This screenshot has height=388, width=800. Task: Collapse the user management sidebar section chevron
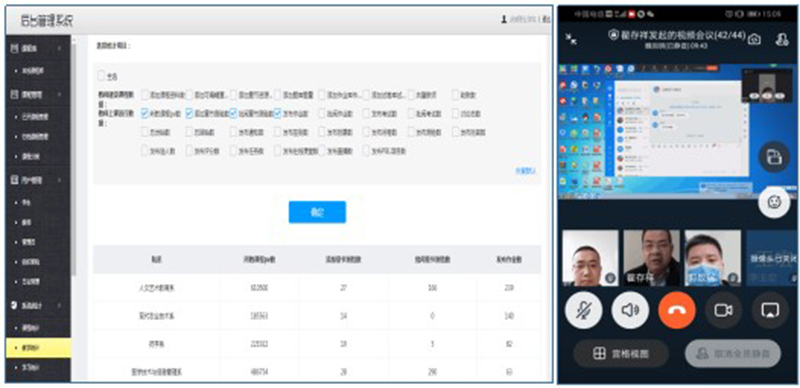pos(60,180)
